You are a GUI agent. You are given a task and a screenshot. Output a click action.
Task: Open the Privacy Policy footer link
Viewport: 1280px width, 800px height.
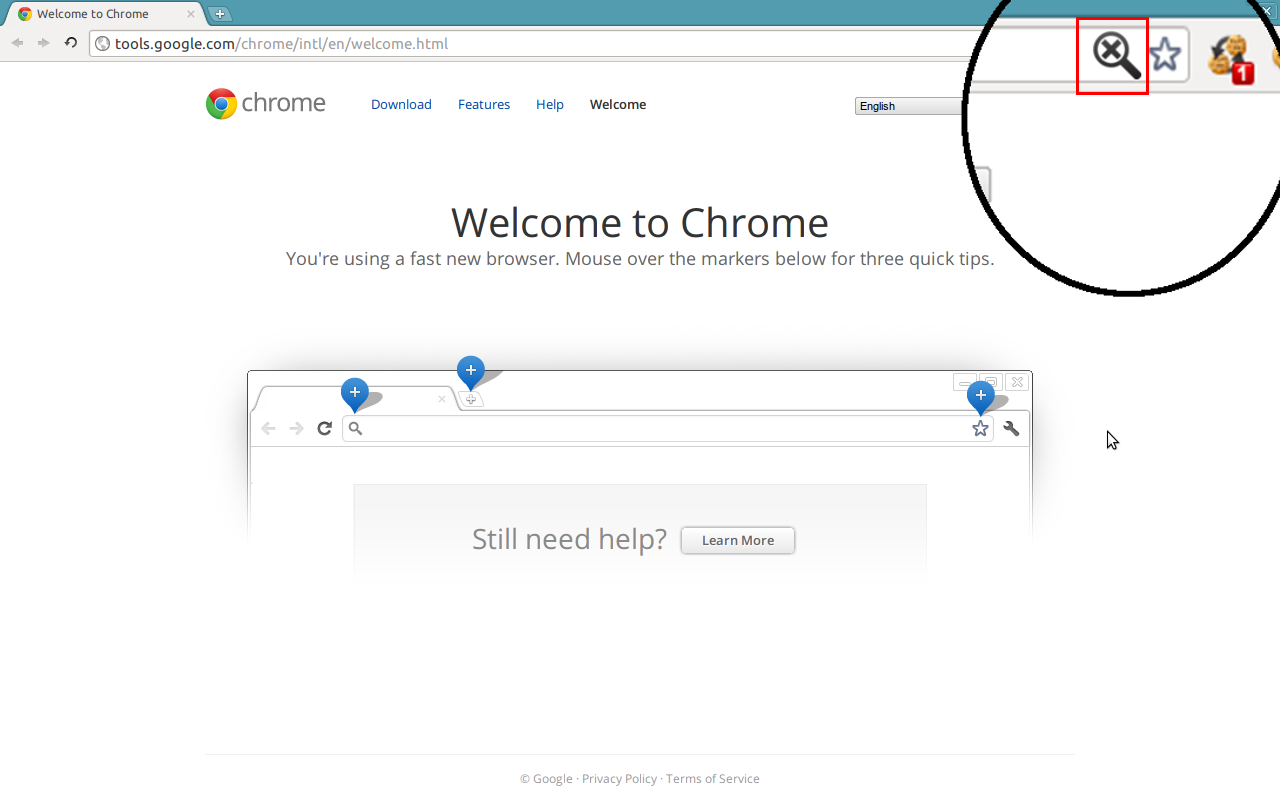pos(619,779)
